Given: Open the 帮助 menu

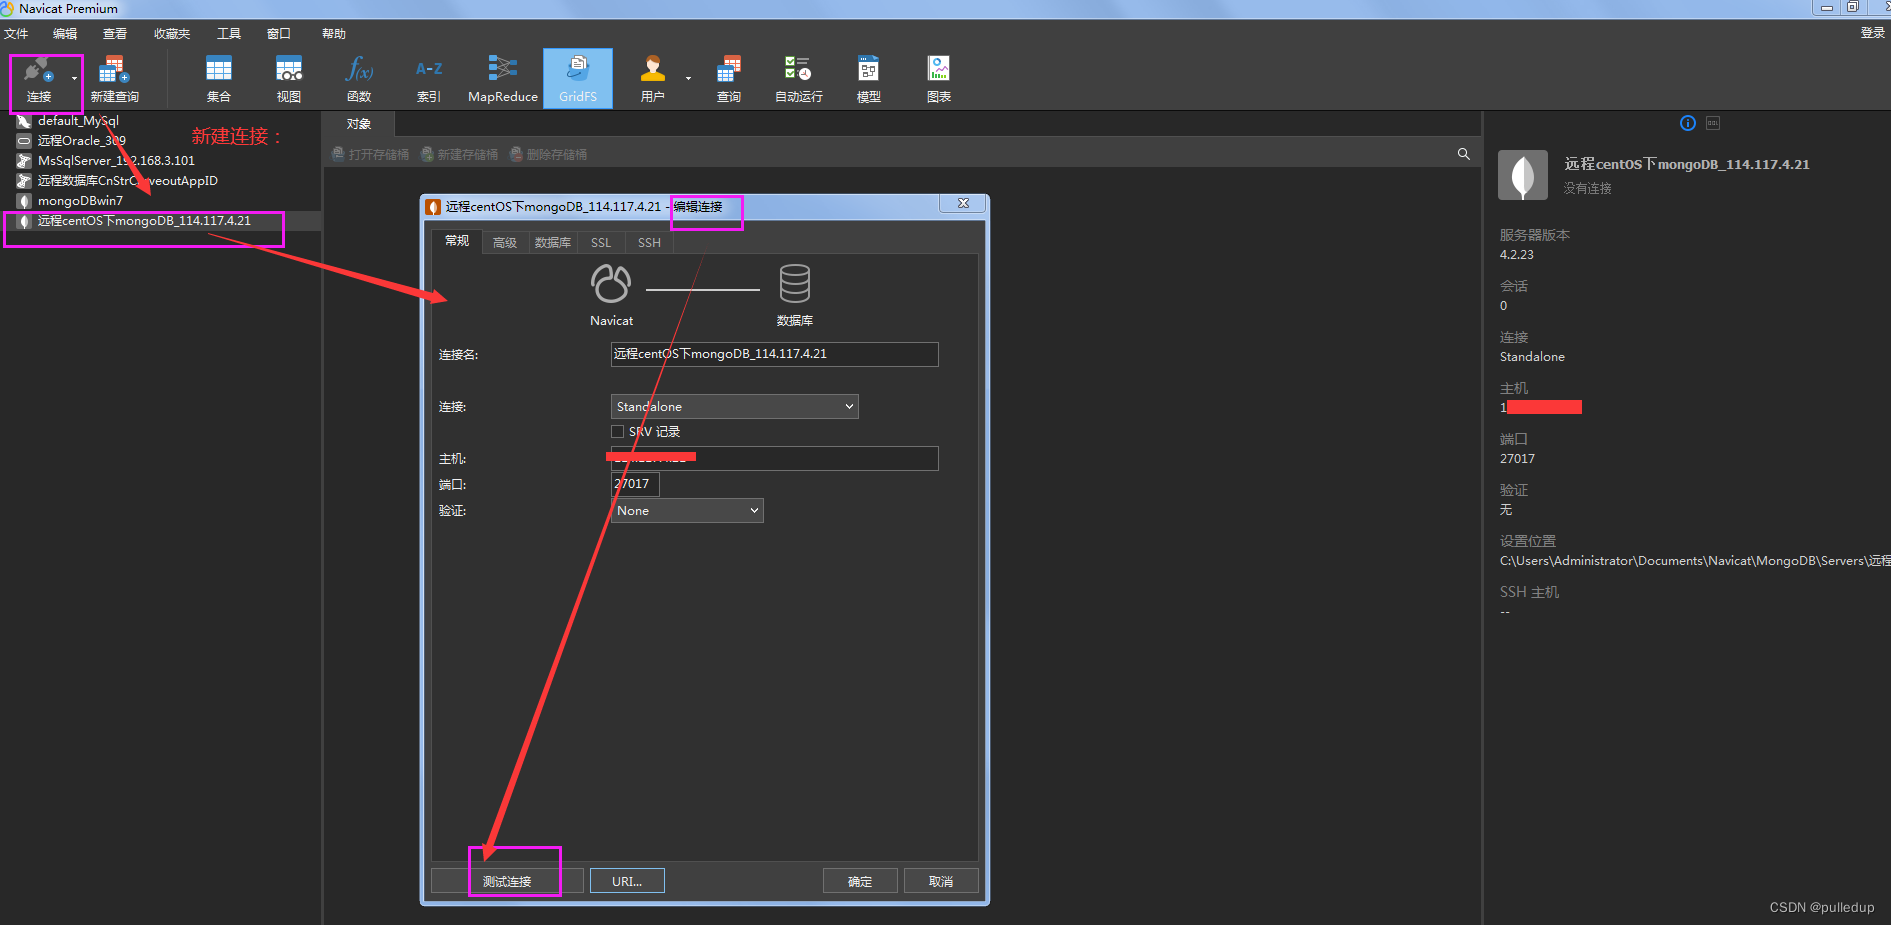Looking at the screenshot, I should 334,34.
